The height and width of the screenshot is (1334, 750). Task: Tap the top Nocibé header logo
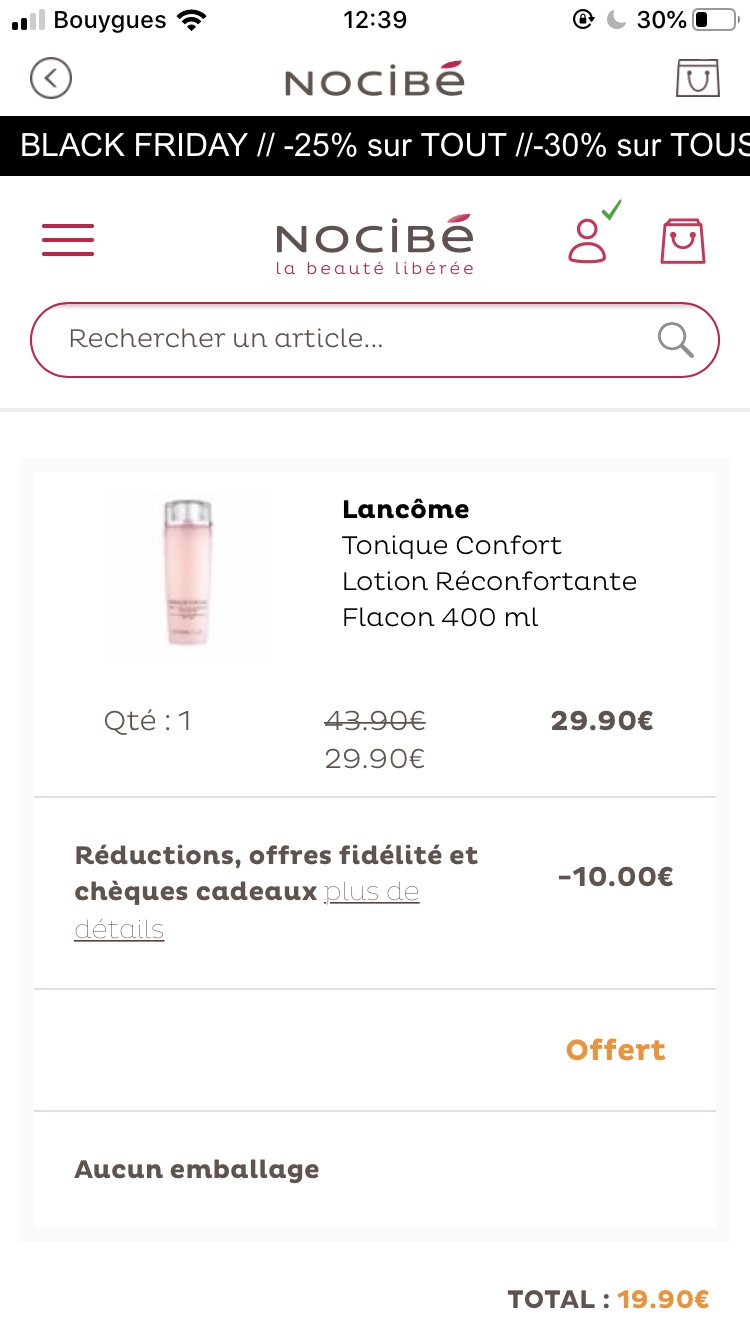coord(375,79)
